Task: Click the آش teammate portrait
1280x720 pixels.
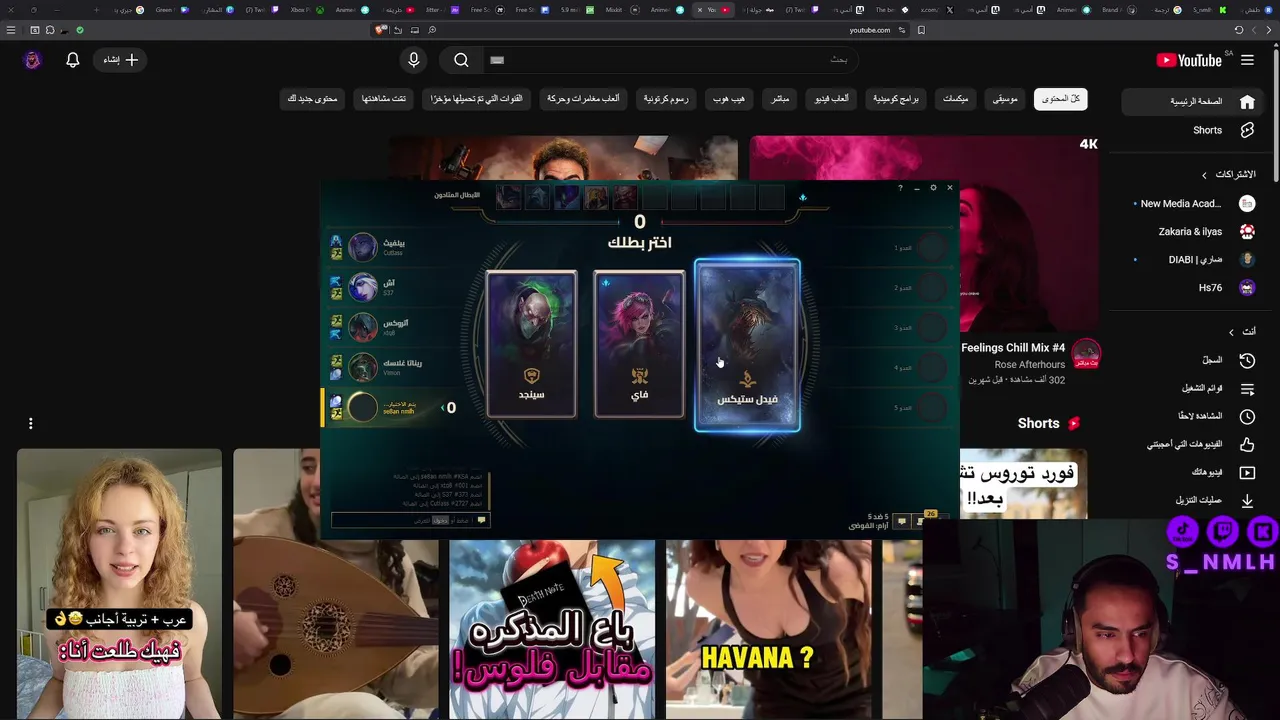Action: 363,287
